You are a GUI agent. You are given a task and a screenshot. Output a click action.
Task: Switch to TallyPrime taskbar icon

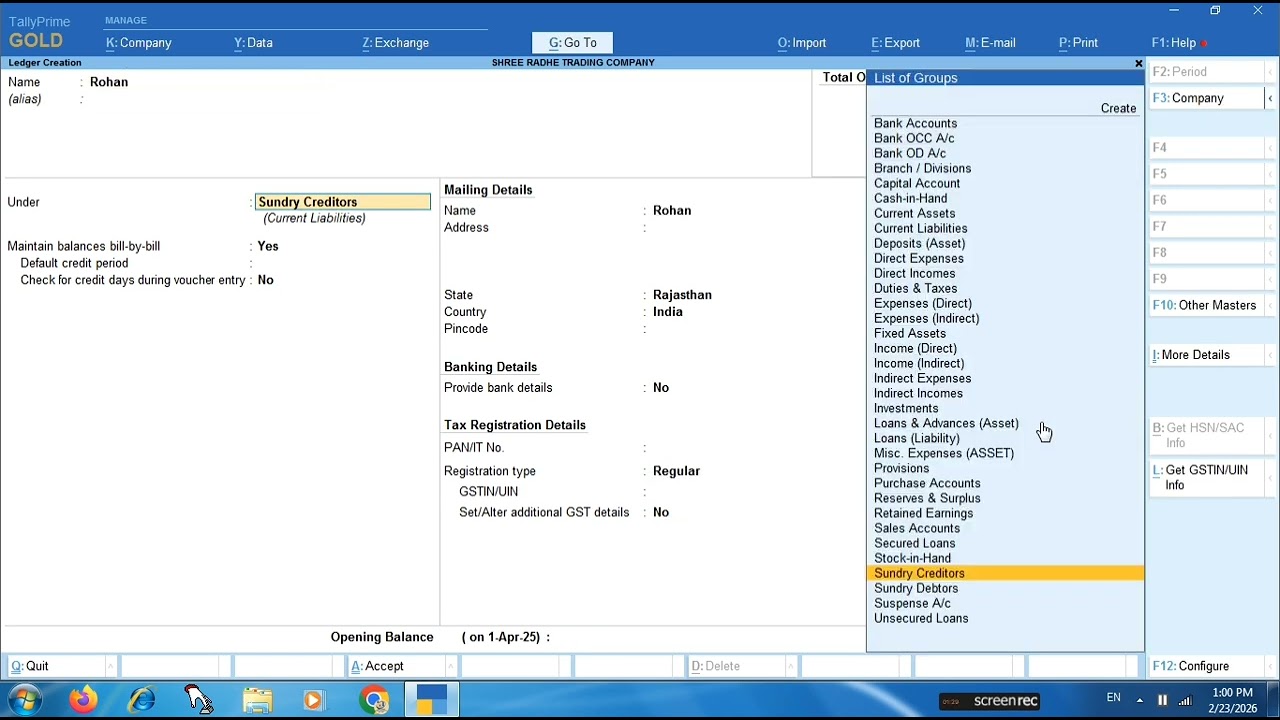tap(432, 700)
